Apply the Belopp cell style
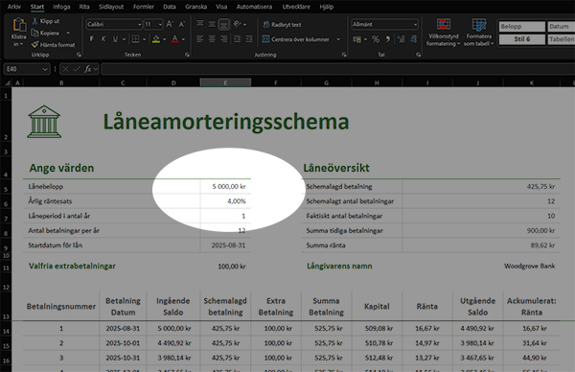This screenshot has height=372, width=575. pyautogui.click(x=522, y=26)
